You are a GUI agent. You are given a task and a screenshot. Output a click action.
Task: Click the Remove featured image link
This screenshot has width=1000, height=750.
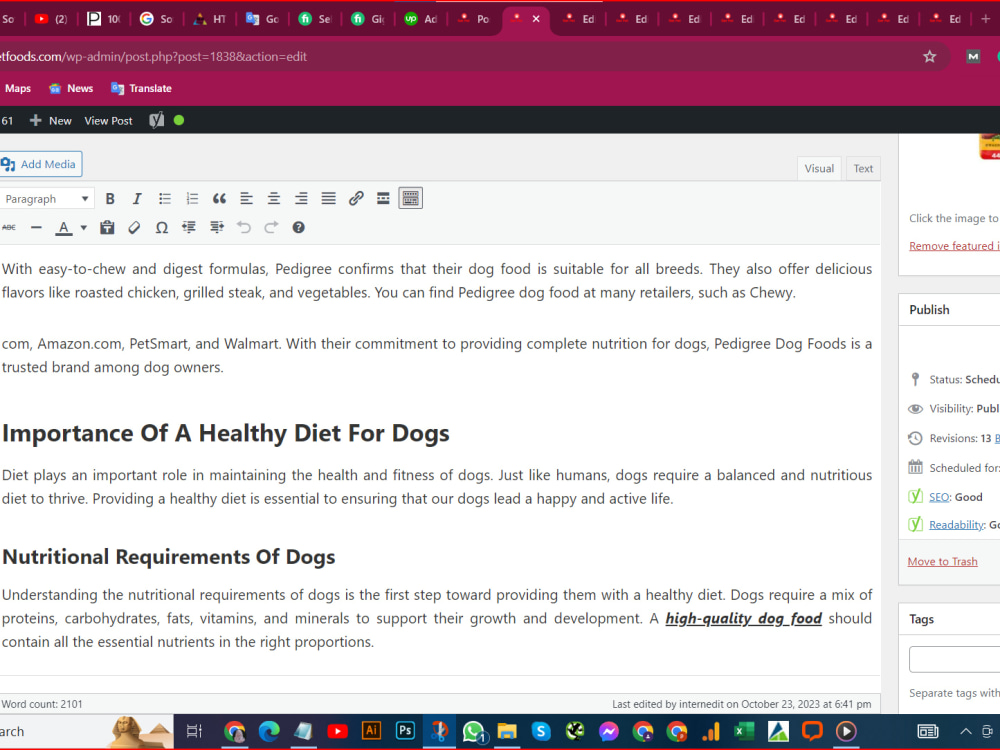pos(954,246)
